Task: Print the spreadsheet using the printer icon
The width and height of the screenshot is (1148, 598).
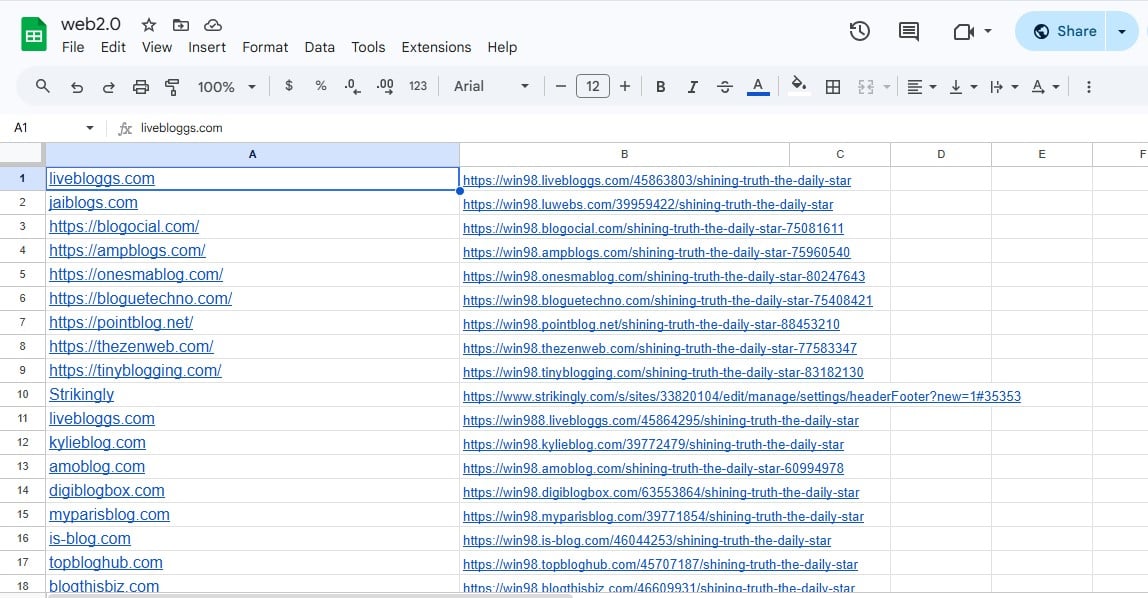Action: click(141, 87)
